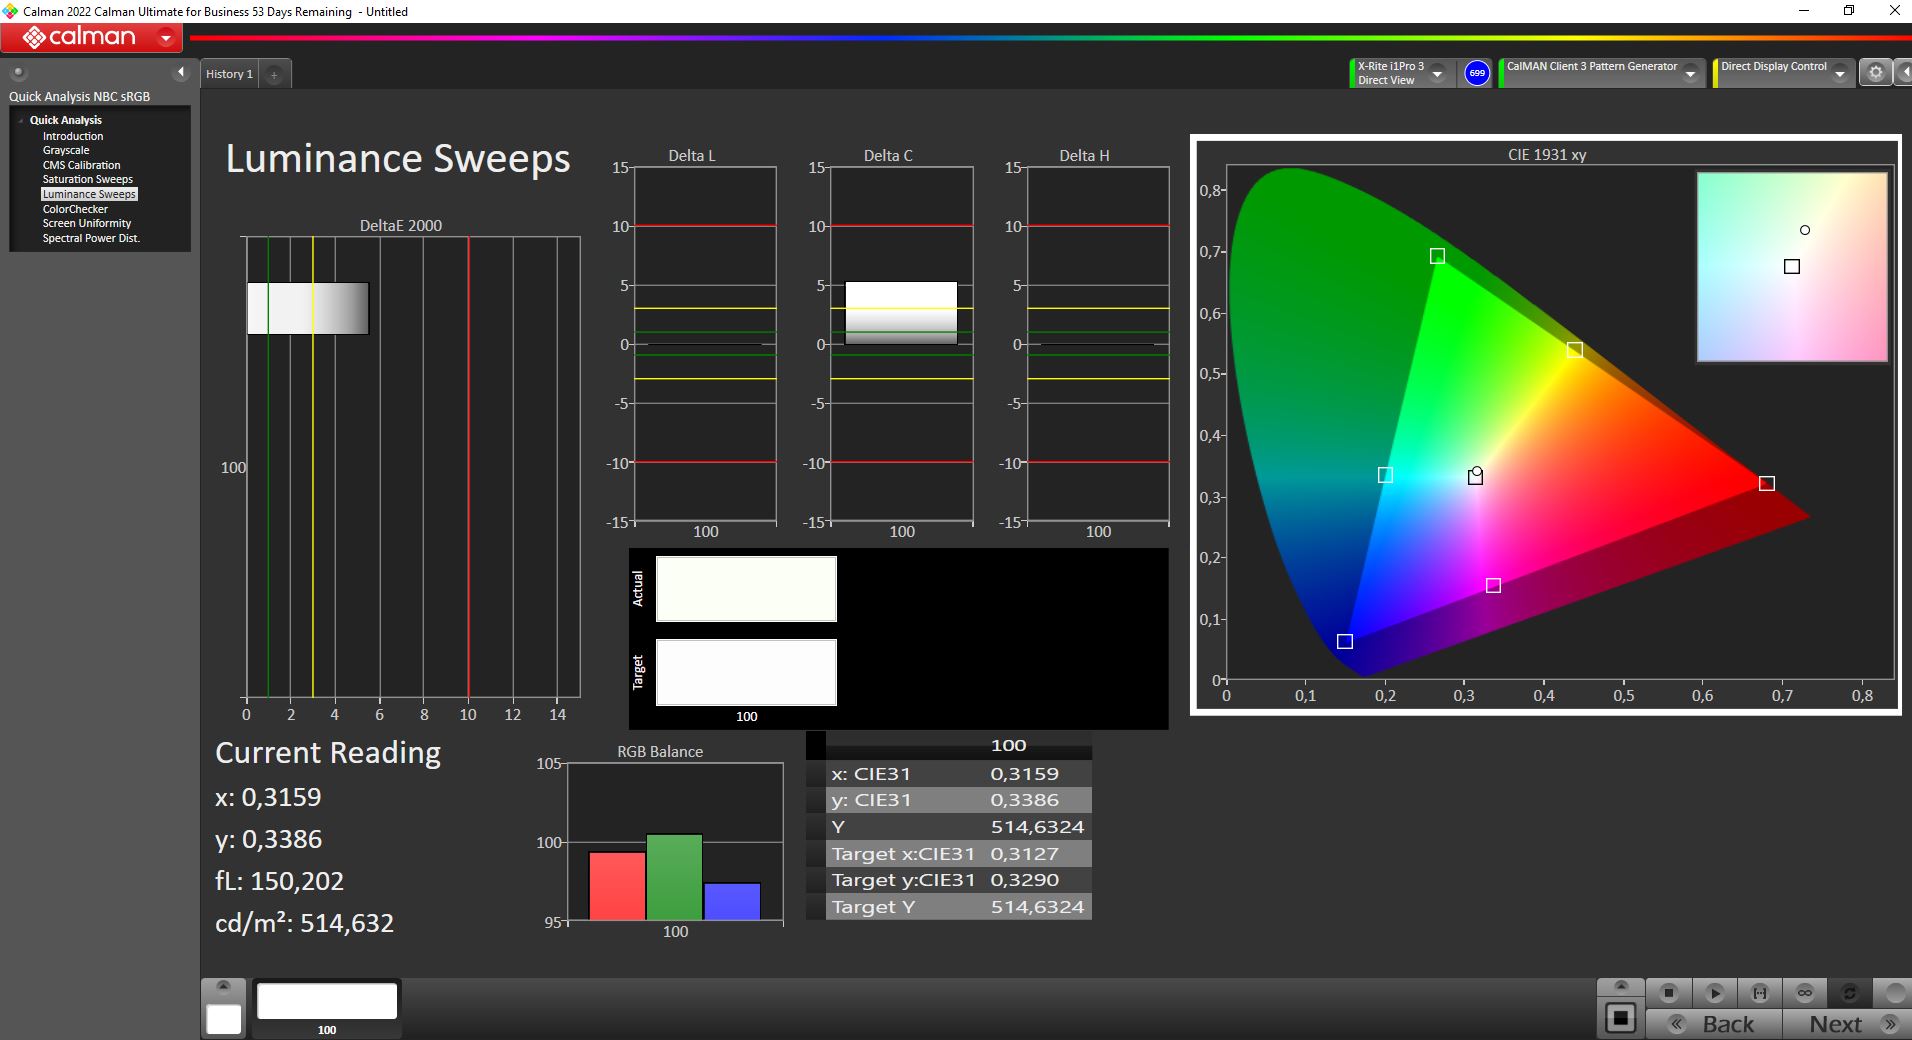The height and width of the screenshot is (1040, 1912).
Task: Open the X-Rite i1Pro 3 meter dropdown
Action: [x=1437, y=74]
